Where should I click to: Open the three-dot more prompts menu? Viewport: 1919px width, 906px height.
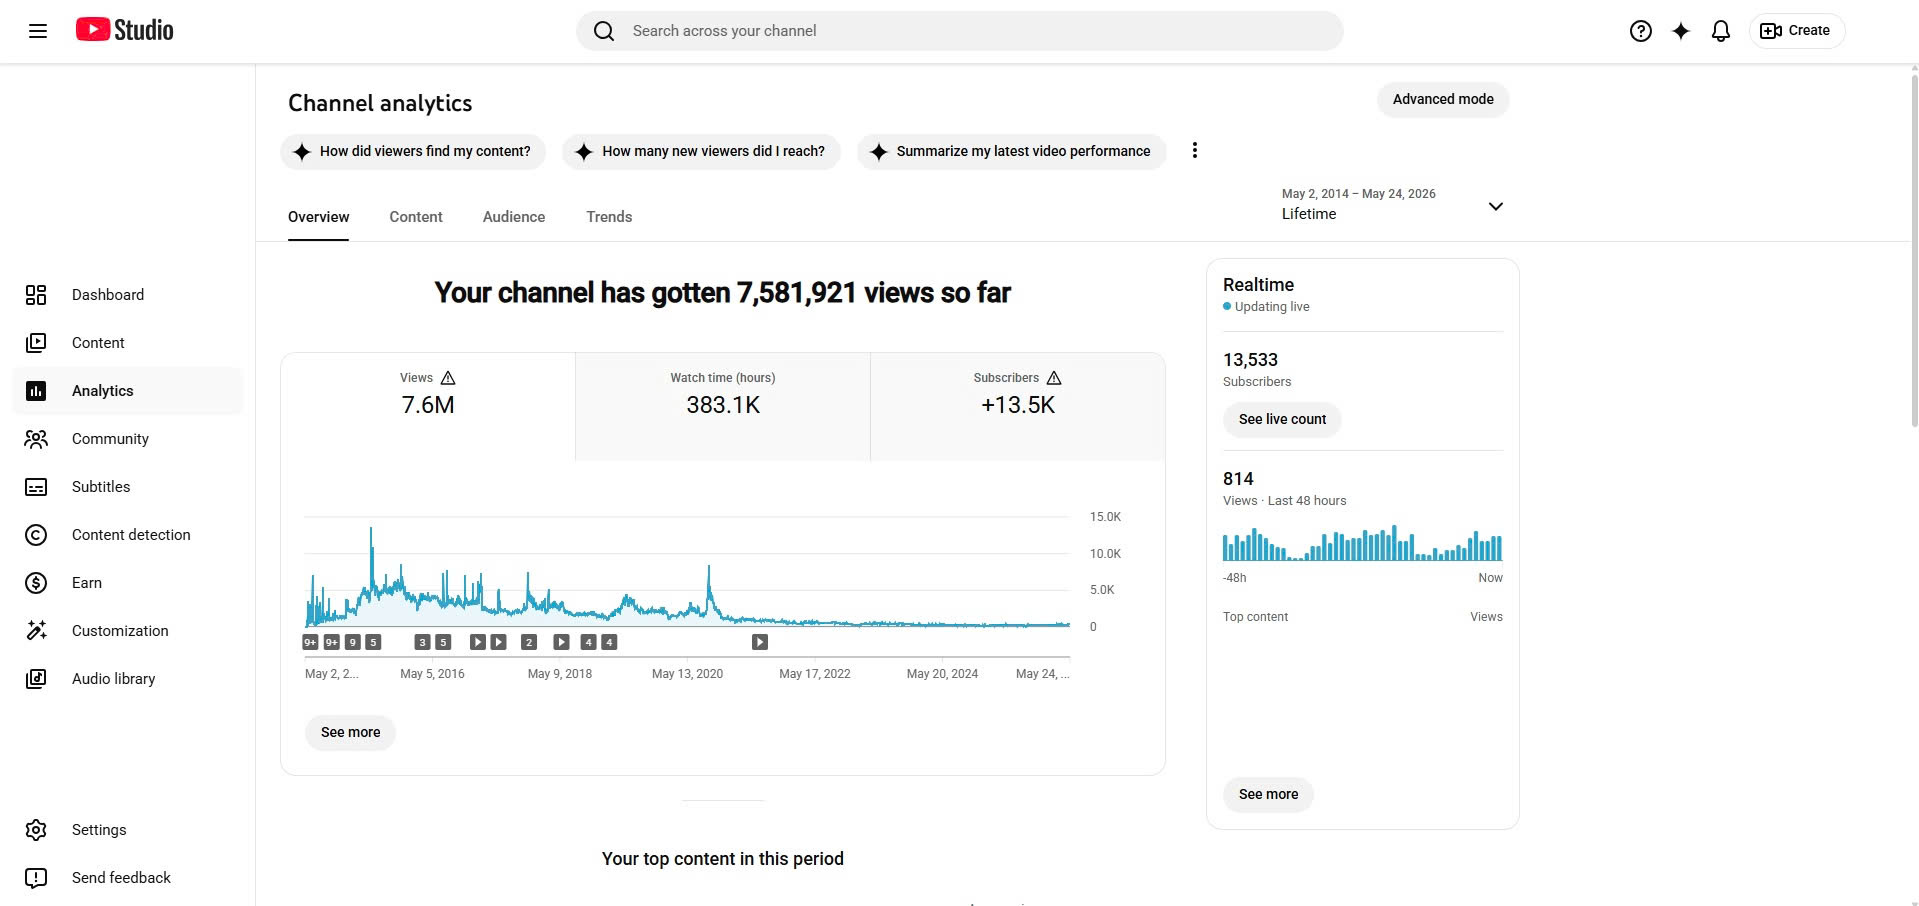click(1194, 151)
